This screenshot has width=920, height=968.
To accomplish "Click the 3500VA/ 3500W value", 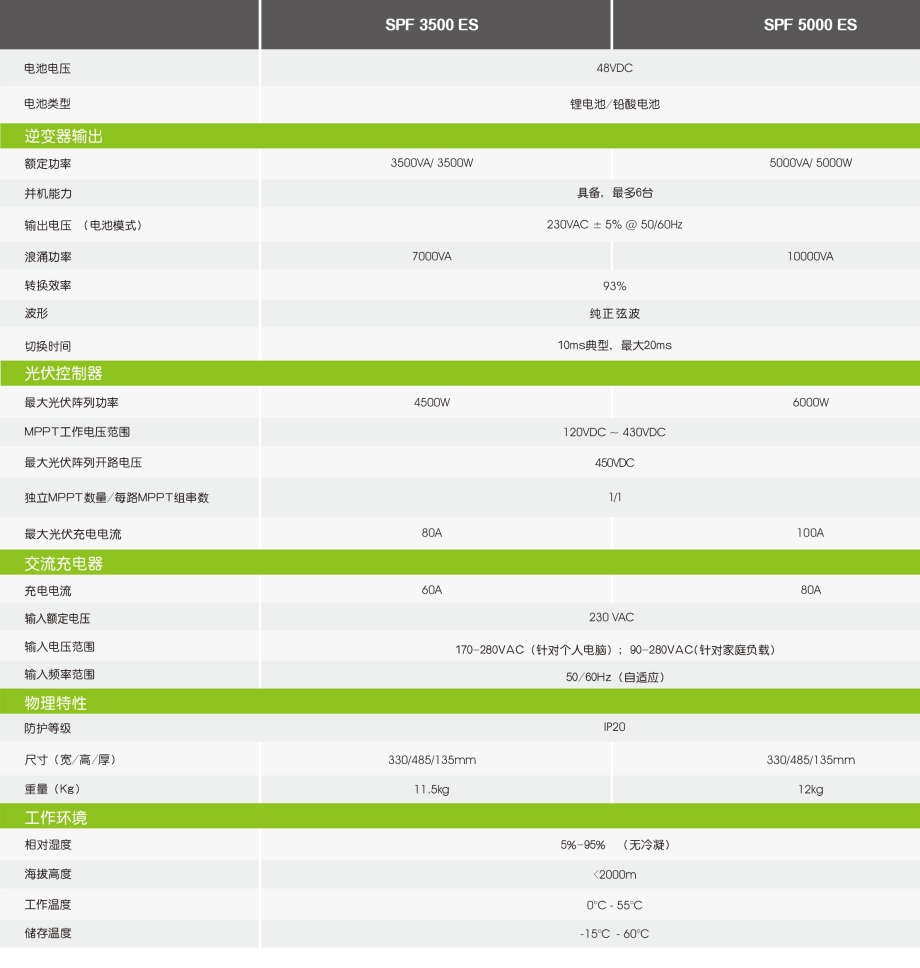I will point(432,163).
